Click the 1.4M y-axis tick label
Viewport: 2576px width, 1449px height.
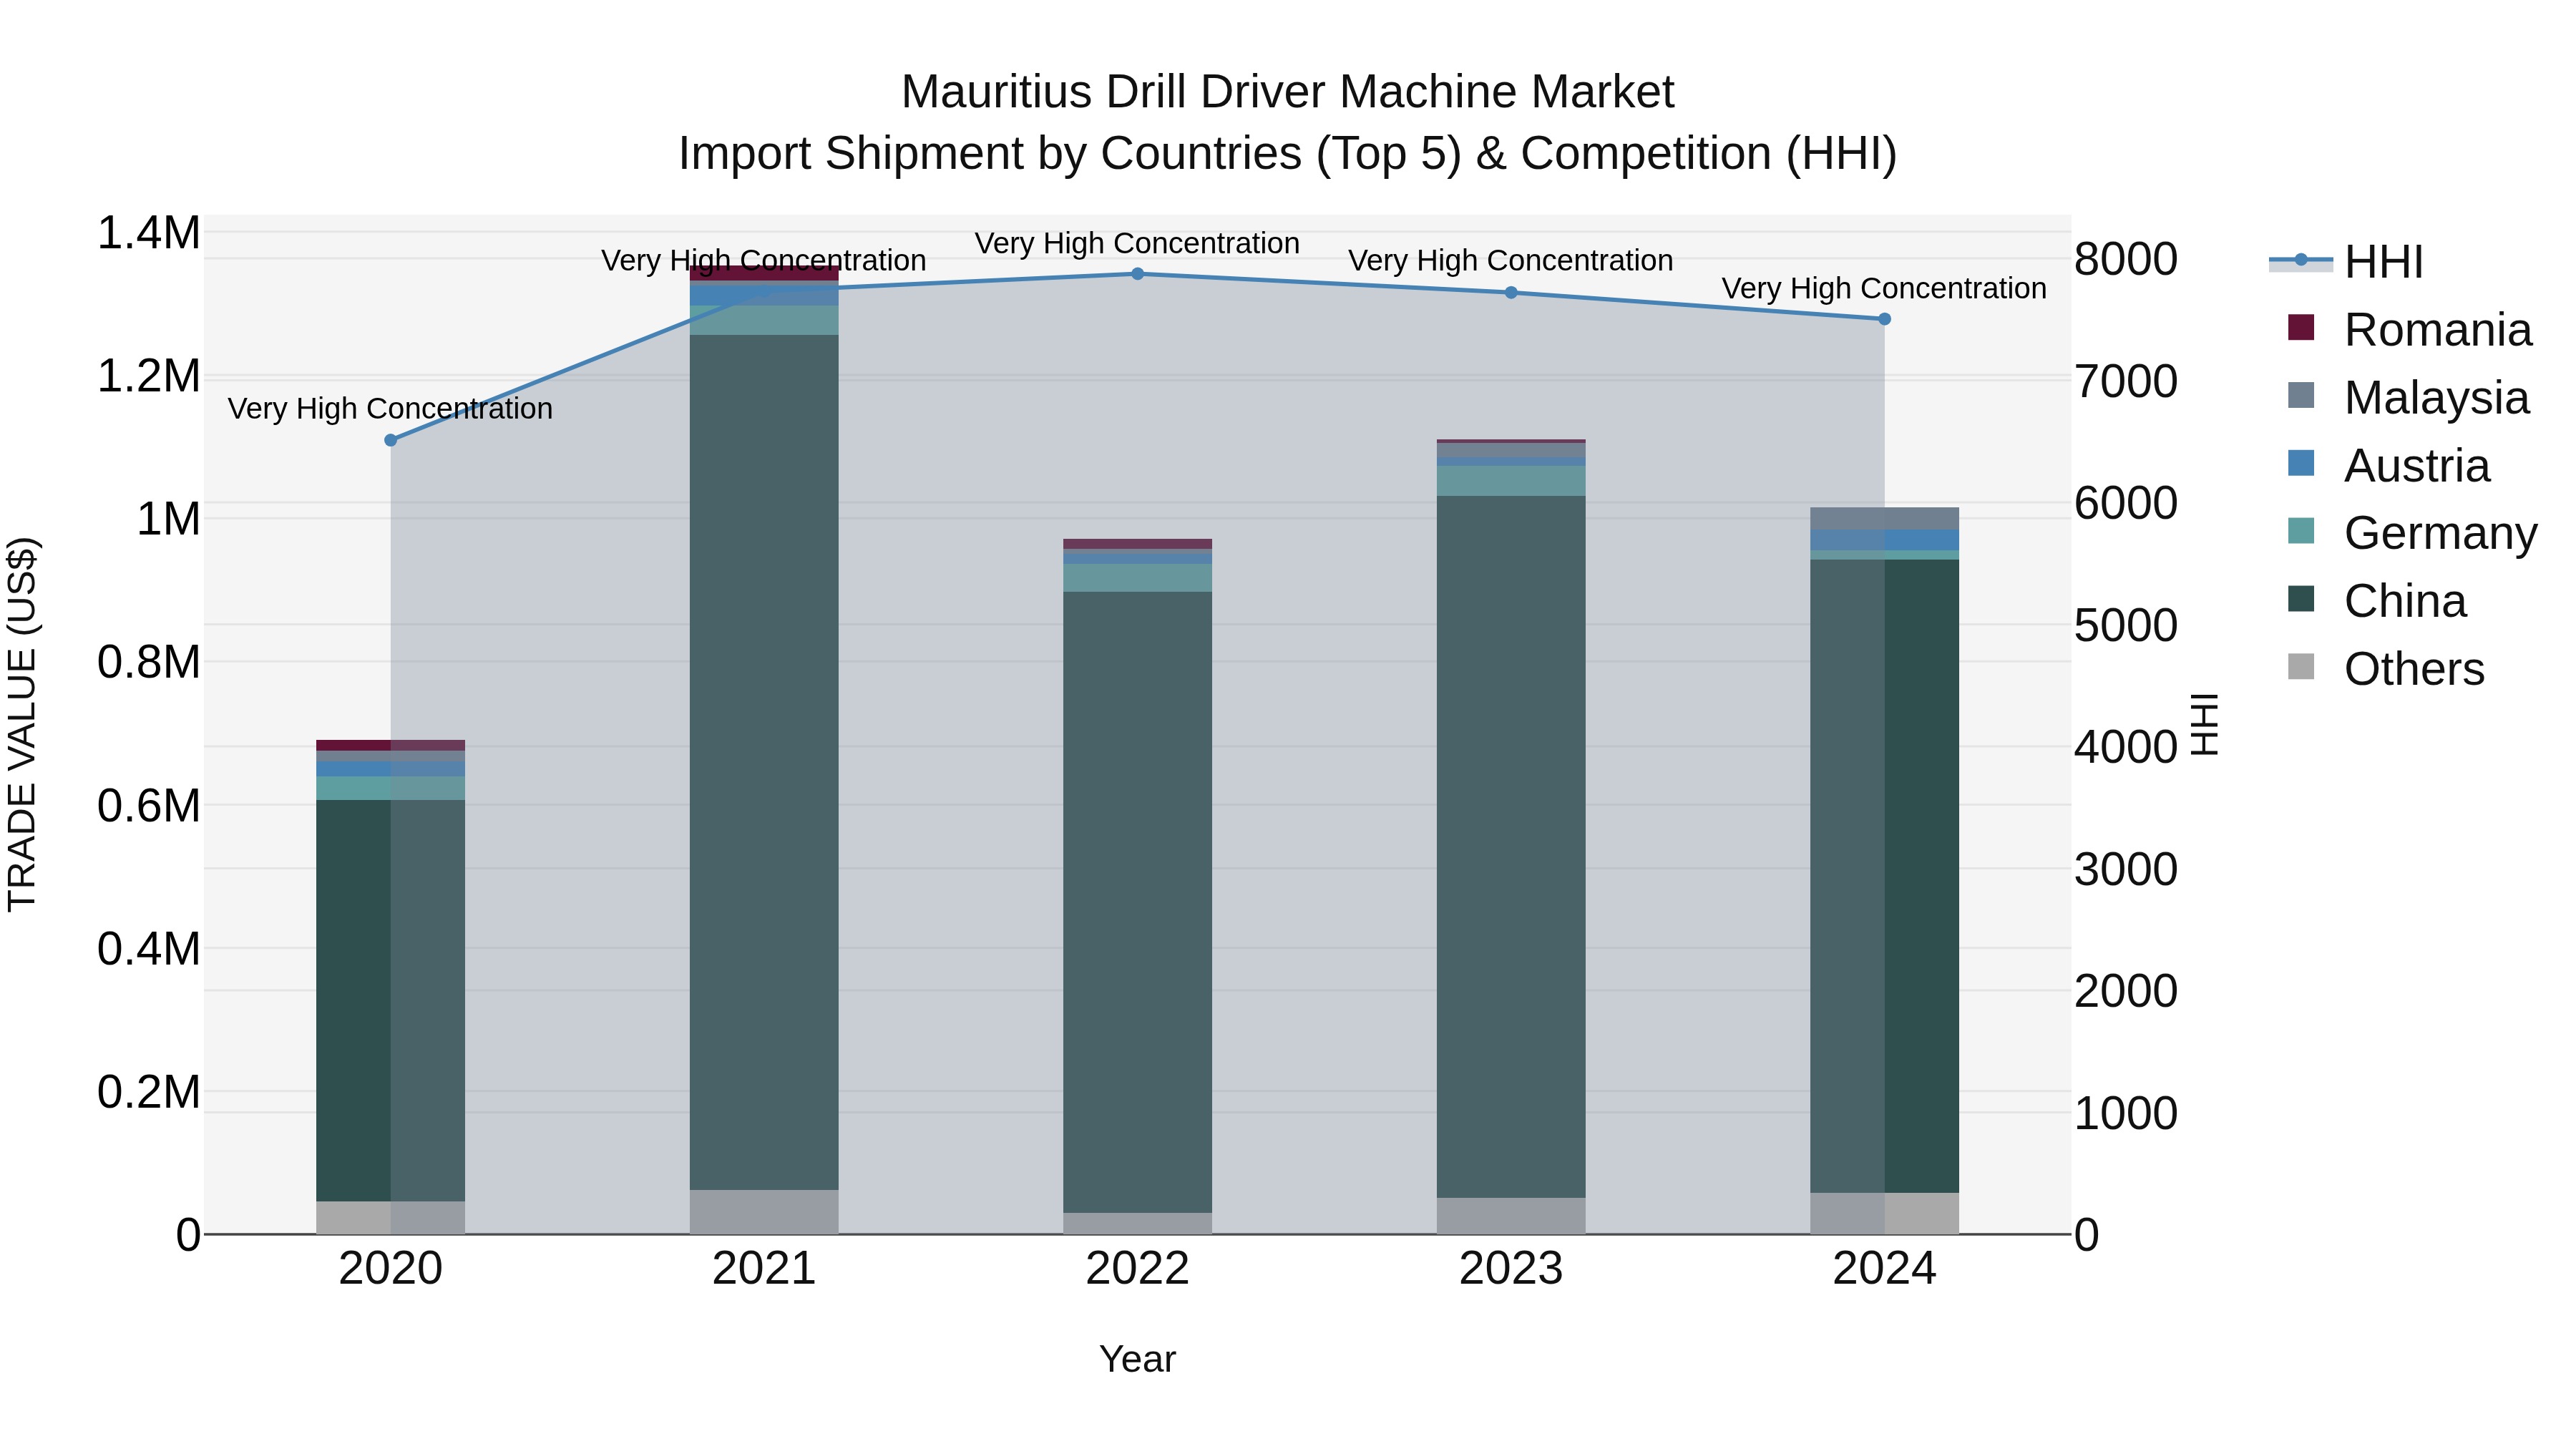coord(149,233)
